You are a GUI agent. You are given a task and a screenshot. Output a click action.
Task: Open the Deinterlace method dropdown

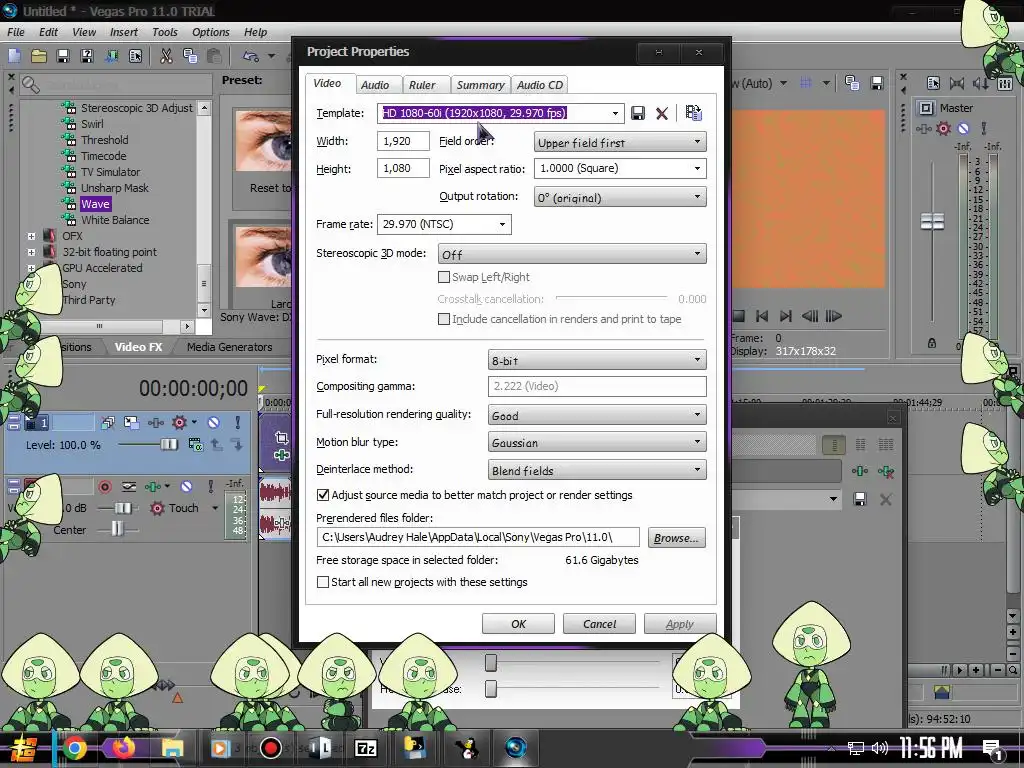(x=597, y=470)
